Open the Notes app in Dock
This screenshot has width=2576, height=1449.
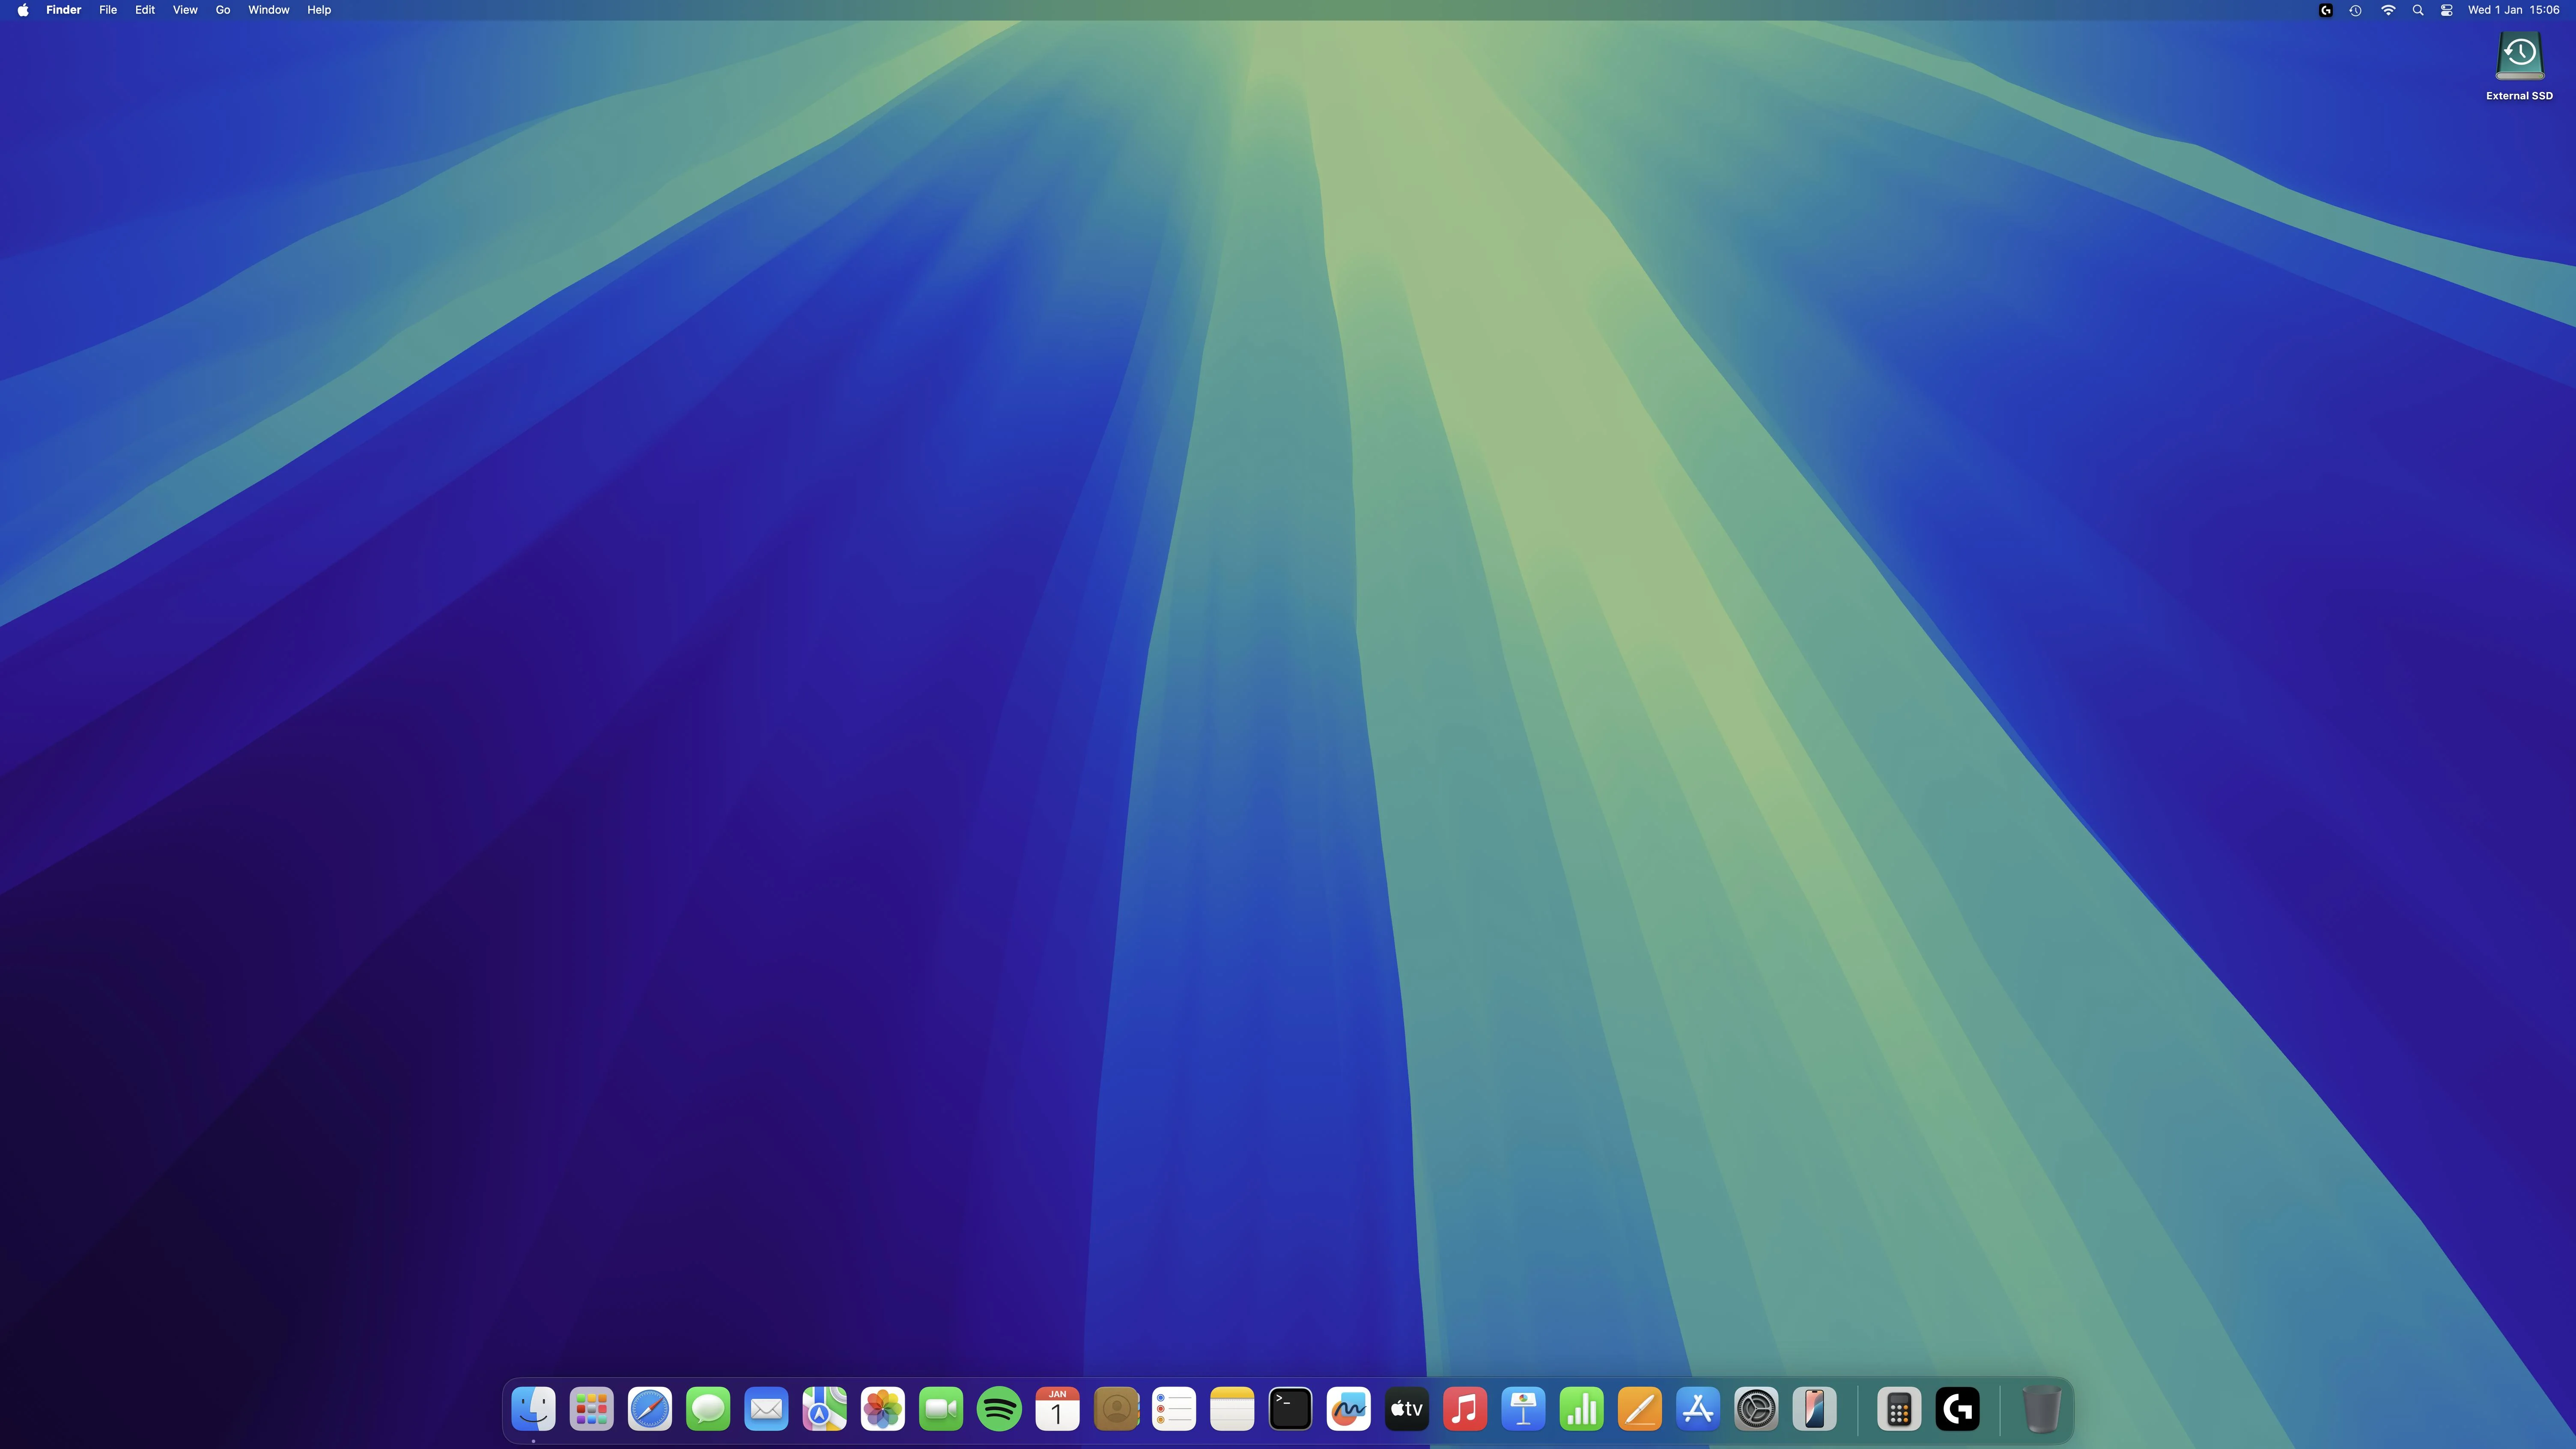point(1232,1409)
